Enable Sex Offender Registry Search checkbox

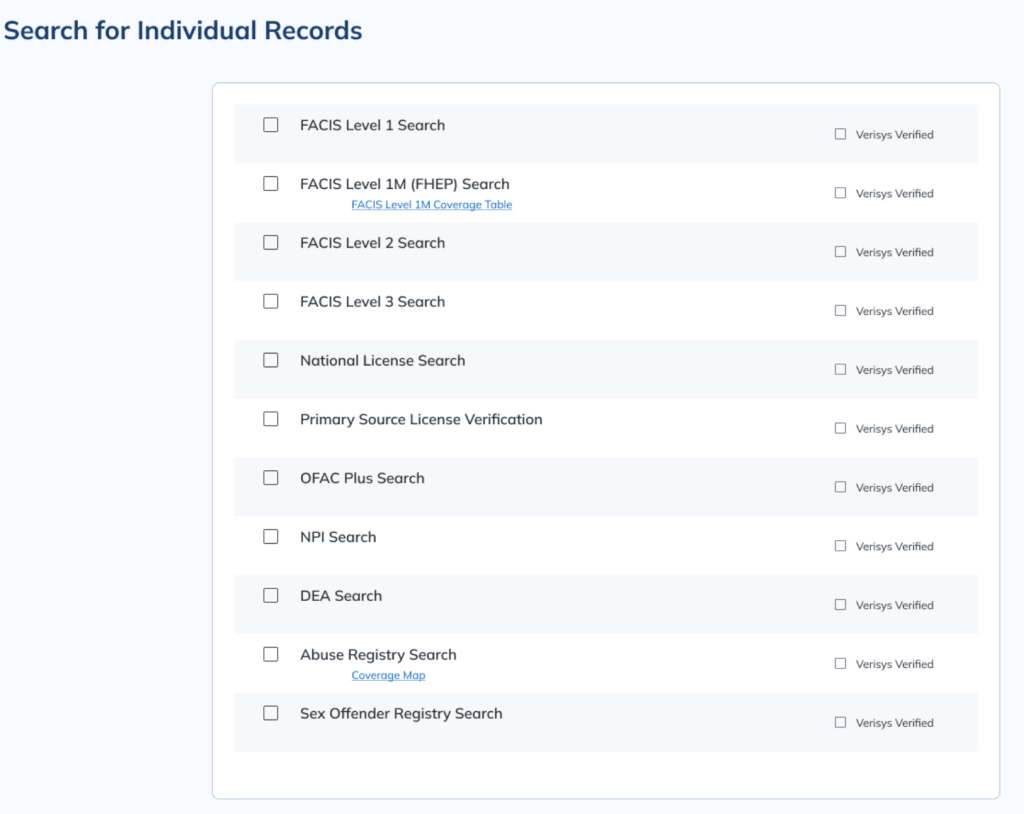tap(271, 713)
